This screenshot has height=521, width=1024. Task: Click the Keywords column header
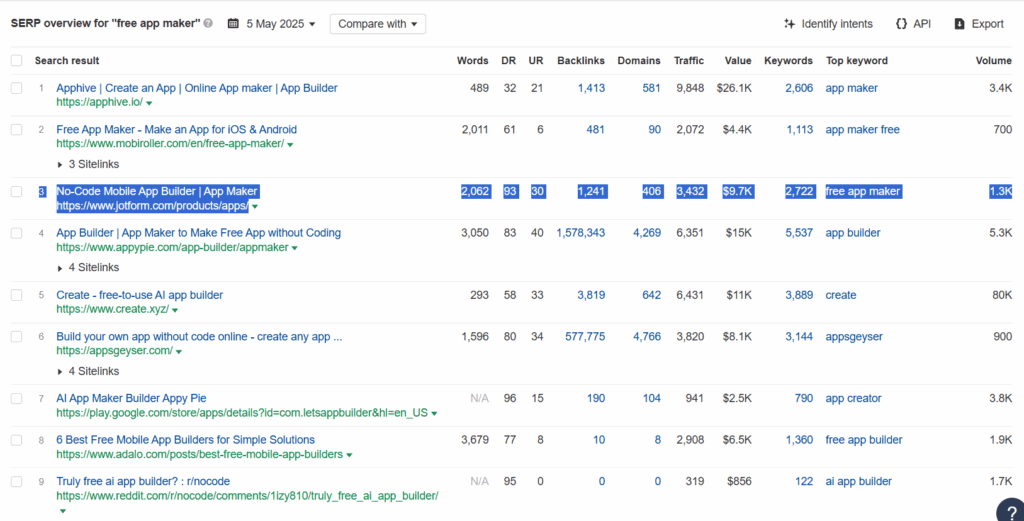(x=788, y=61)
